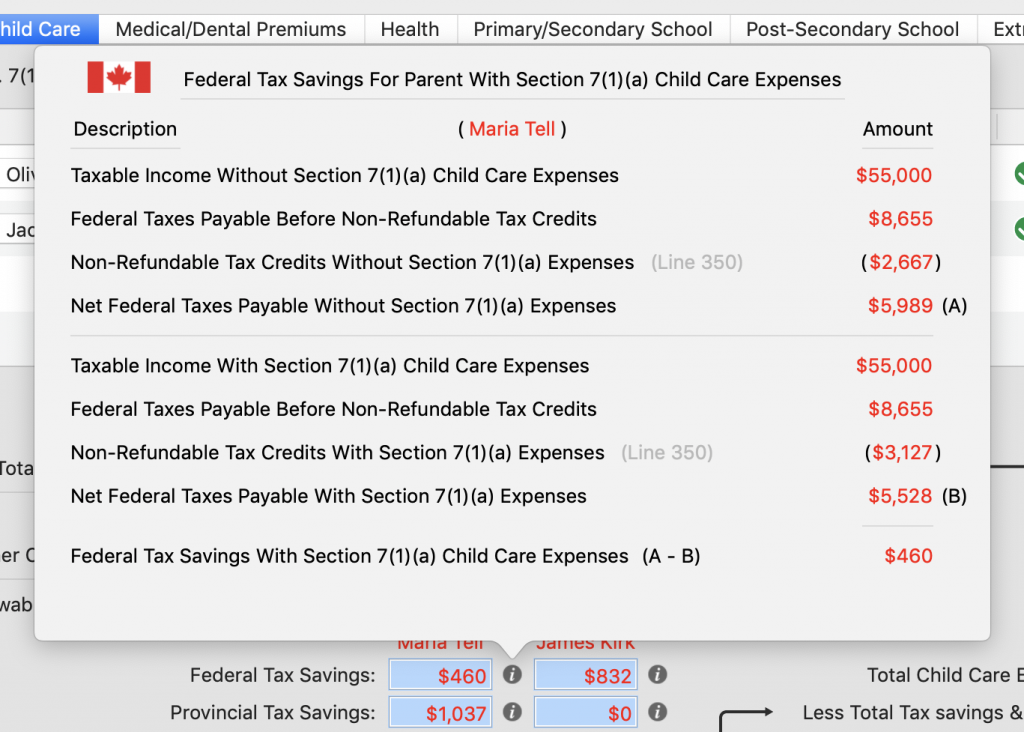Screen dimensions: 1024x732
Task: Click Maria Tell's $460 Federal Tax Savings field
Action: pyautogui.click(x=440, y=676)
